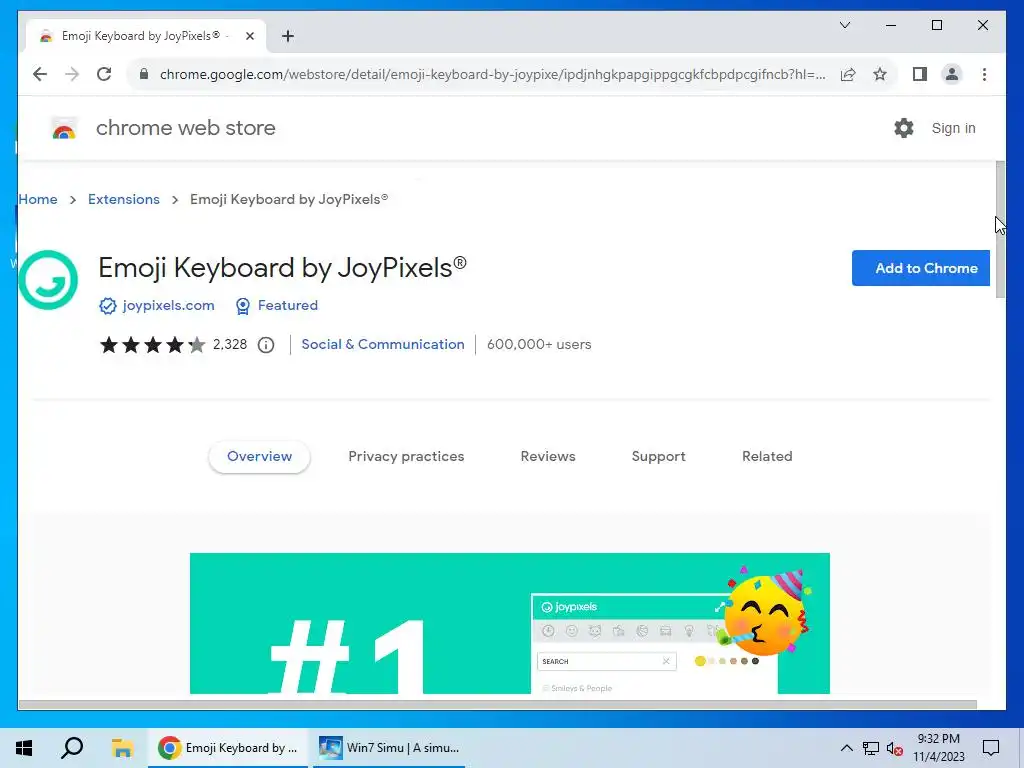The height and width of the screenshot is (768, 1024).
Task: View site information via padlock icon
Action: (x=144, y=74)
